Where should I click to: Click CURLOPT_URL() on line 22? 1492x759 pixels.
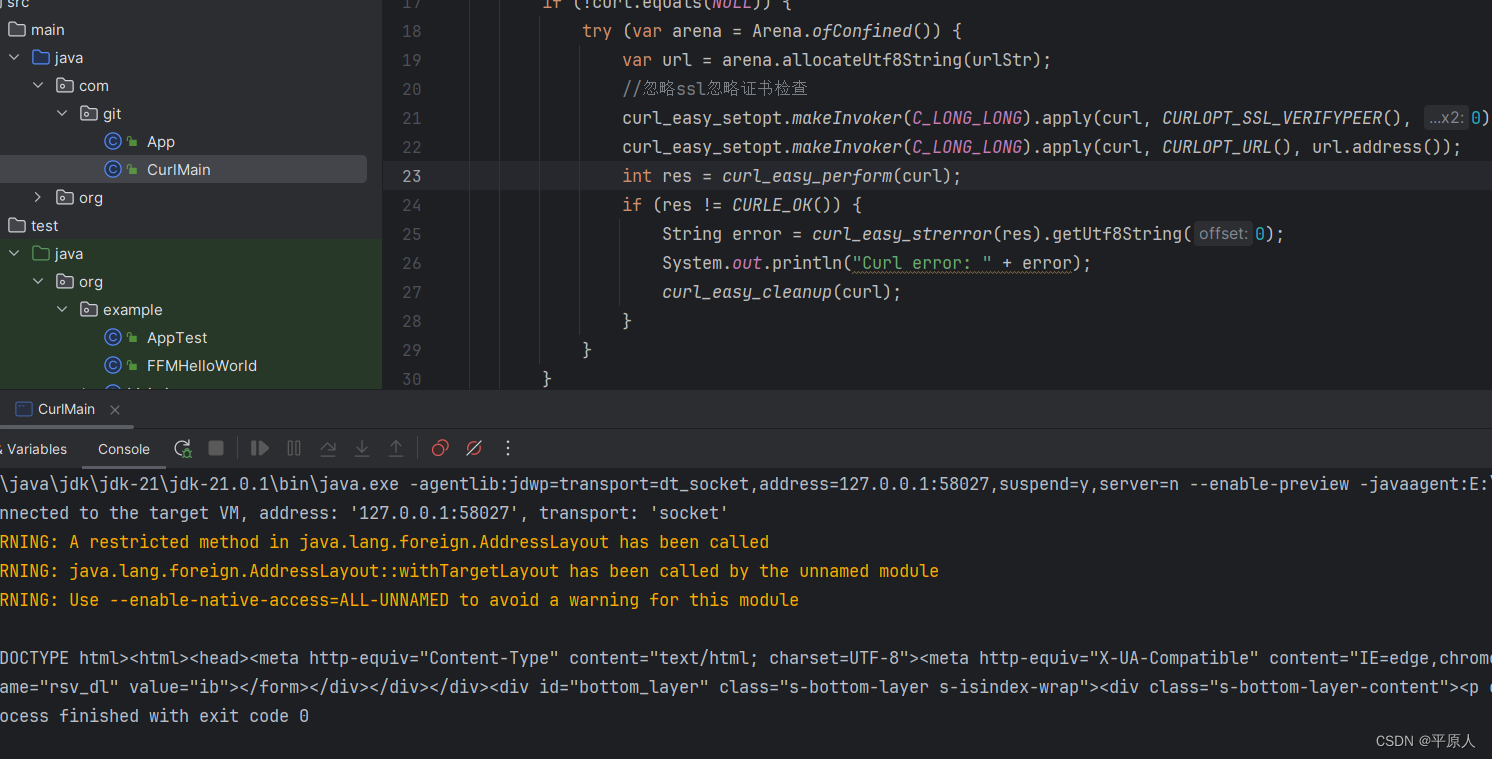1227,147
